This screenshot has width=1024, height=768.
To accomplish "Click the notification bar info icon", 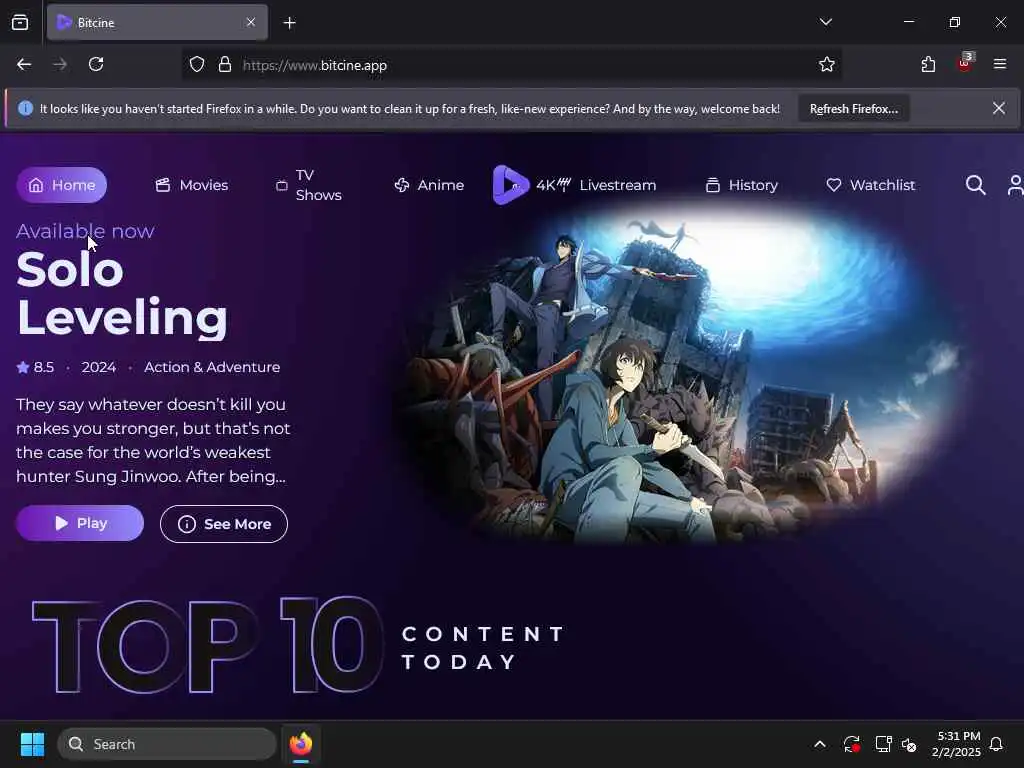I will coord(25,108).
